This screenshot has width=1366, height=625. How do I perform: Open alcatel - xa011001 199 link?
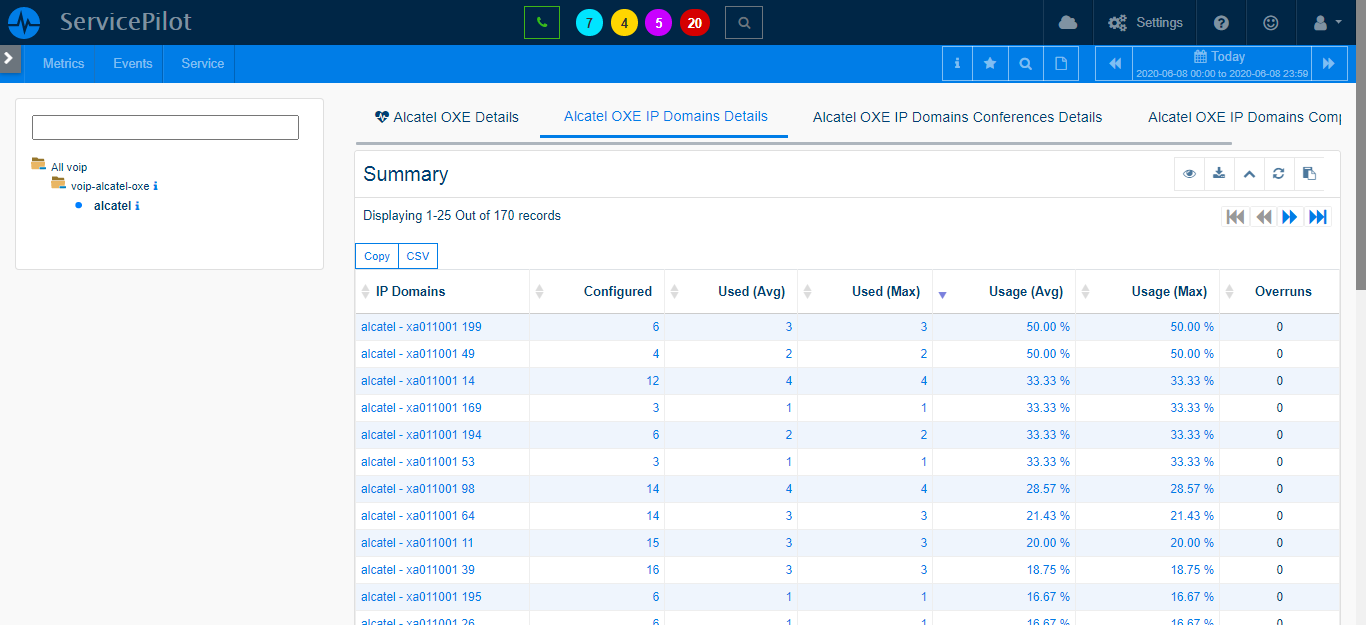[x=421, y=327]
